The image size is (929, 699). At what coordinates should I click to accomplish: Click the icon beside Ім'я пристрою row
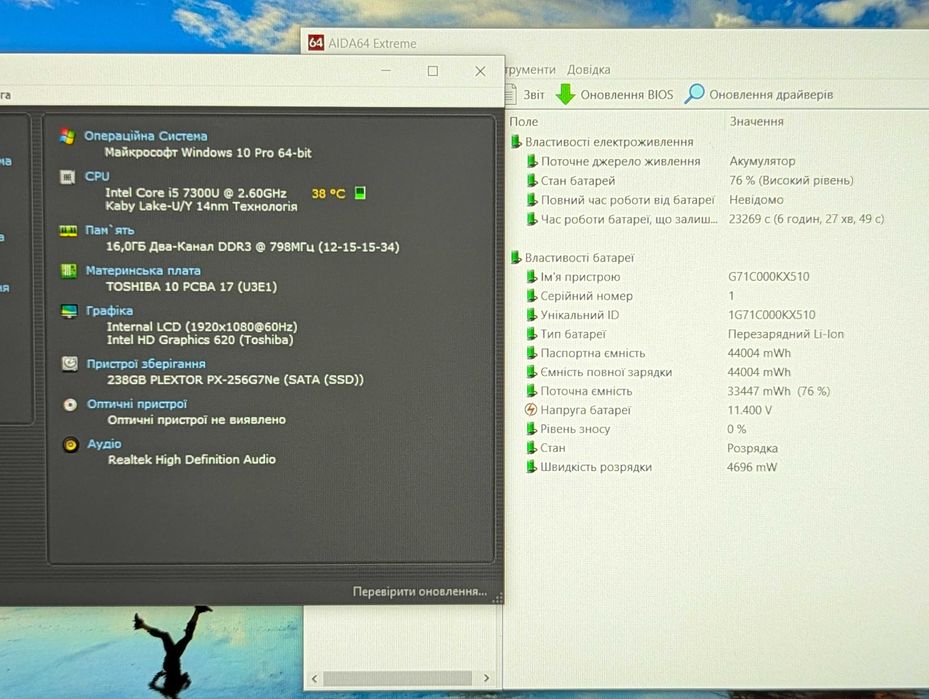[x=531, y=277]
